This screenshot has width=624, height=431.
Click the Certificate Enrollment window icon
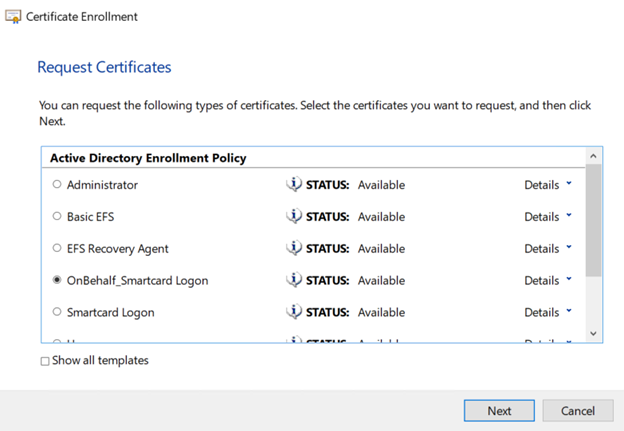(x=13, y=17)
